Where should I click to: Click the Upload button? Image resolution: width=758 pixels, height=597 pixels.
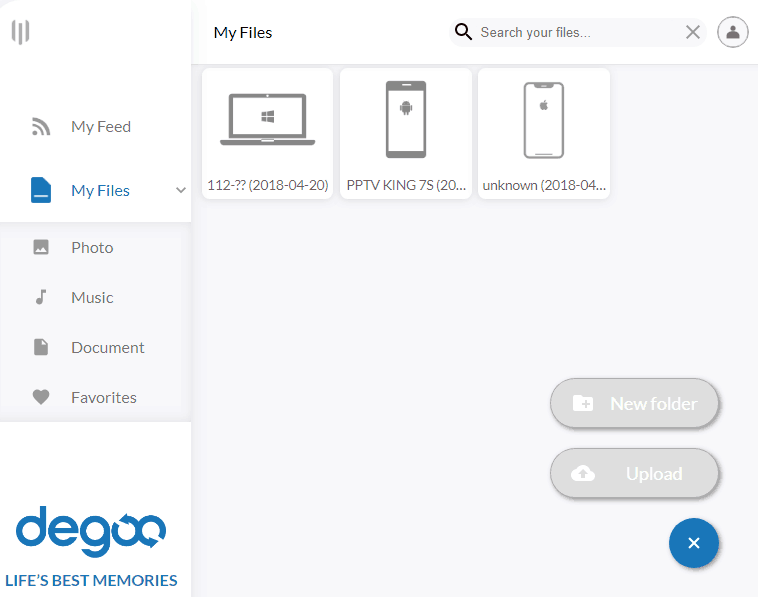(x=634, y=474)
